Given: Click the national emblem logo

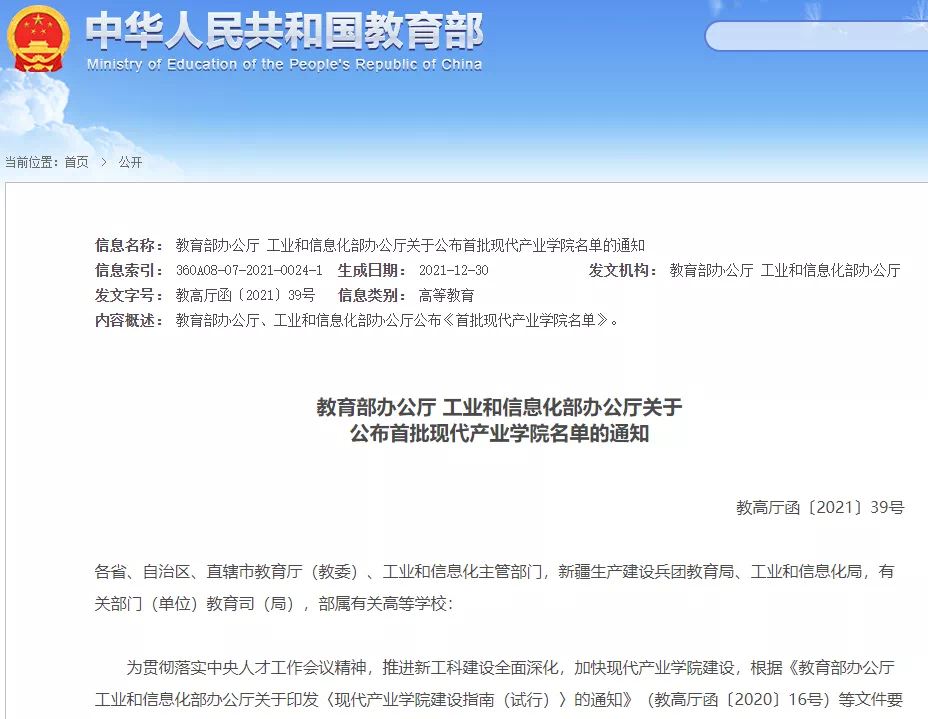Looking at the screenshot, I should click(39, 39).
